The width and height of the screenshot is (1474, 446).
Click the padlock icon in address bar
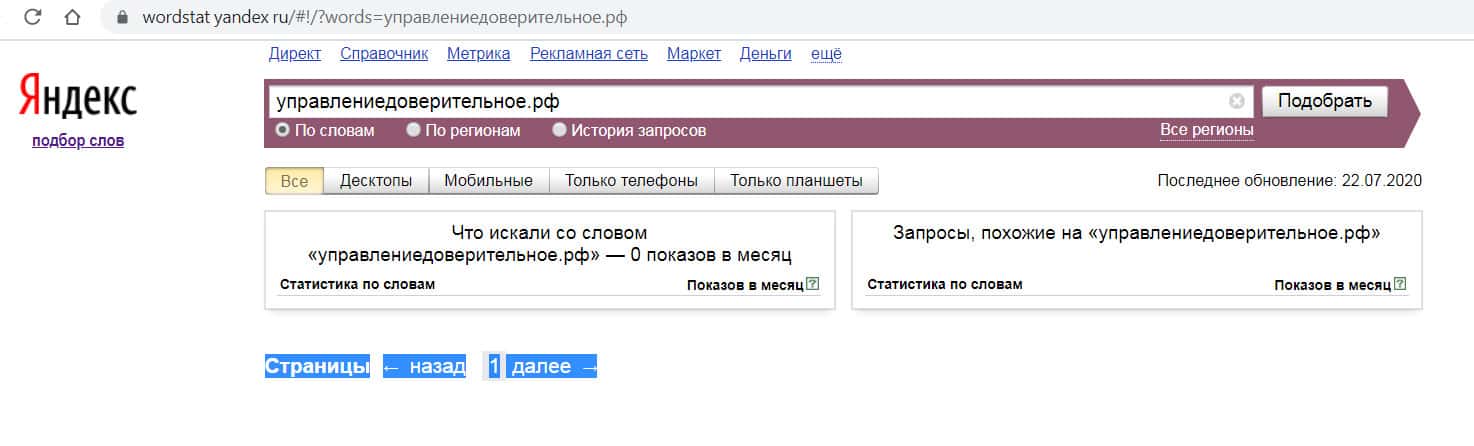(124, 18)
